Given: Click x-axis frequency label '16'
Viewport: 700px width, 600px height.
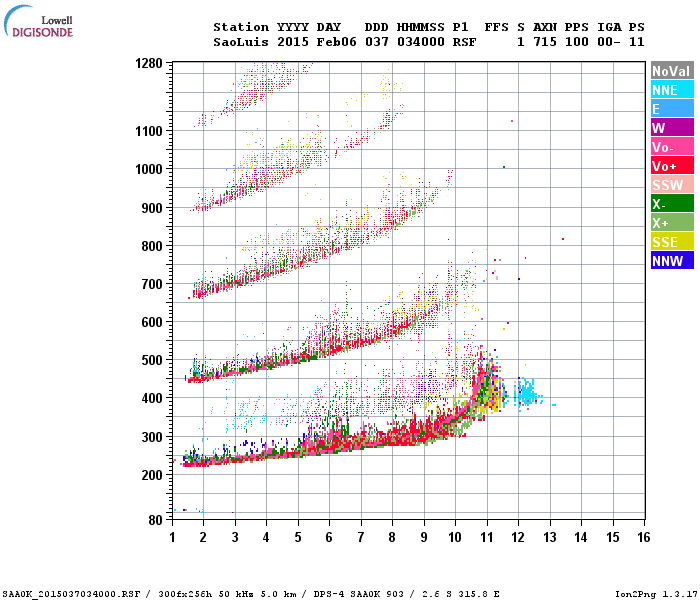Looking at the screenshot, I should tap(644, 537).
